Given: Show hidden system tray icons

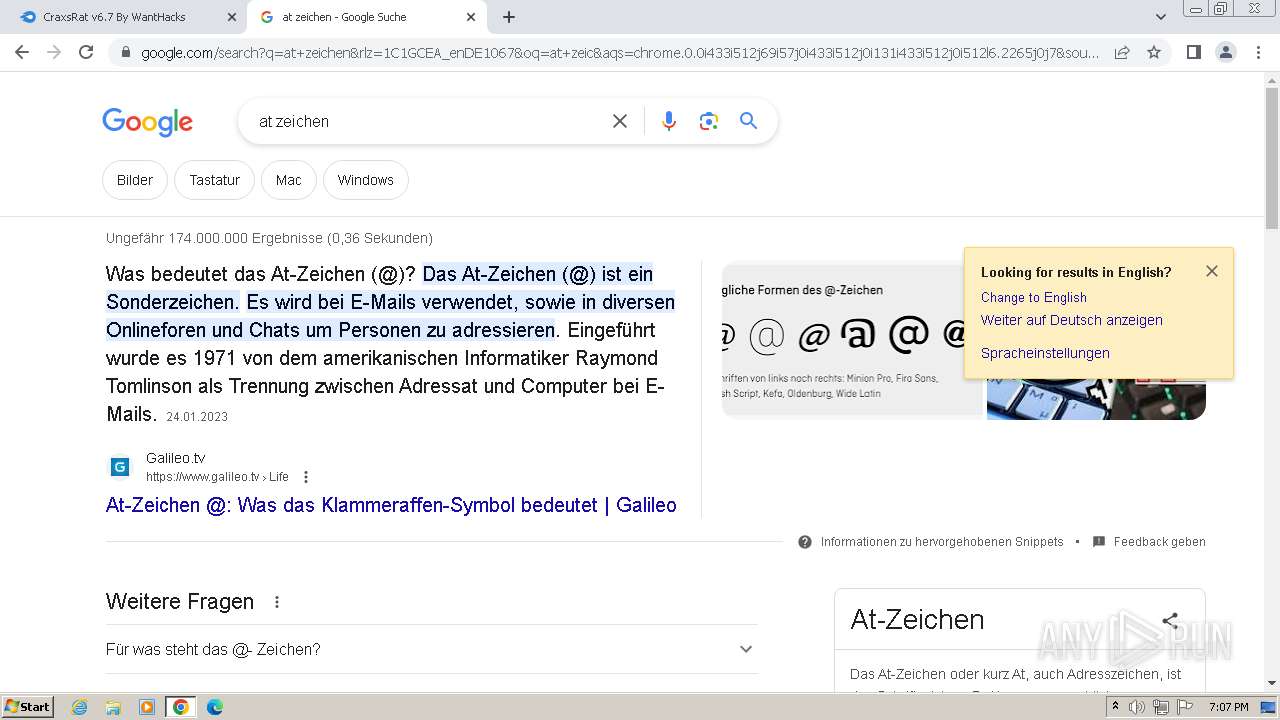Looking at the screenshot, I should click(1115, 707).
